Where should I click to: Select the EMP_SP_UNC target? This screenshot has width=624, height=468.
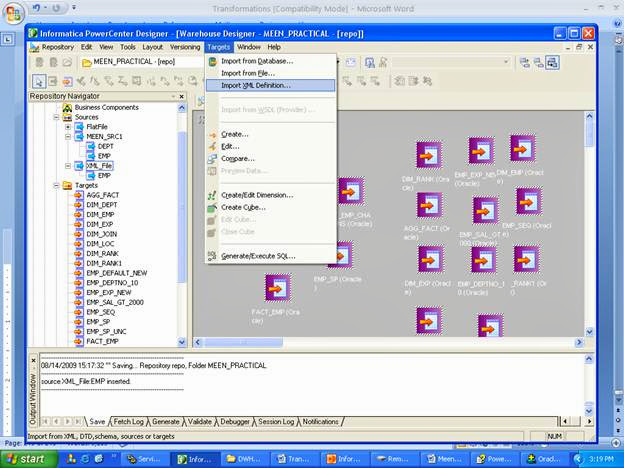tap(106, 332)
